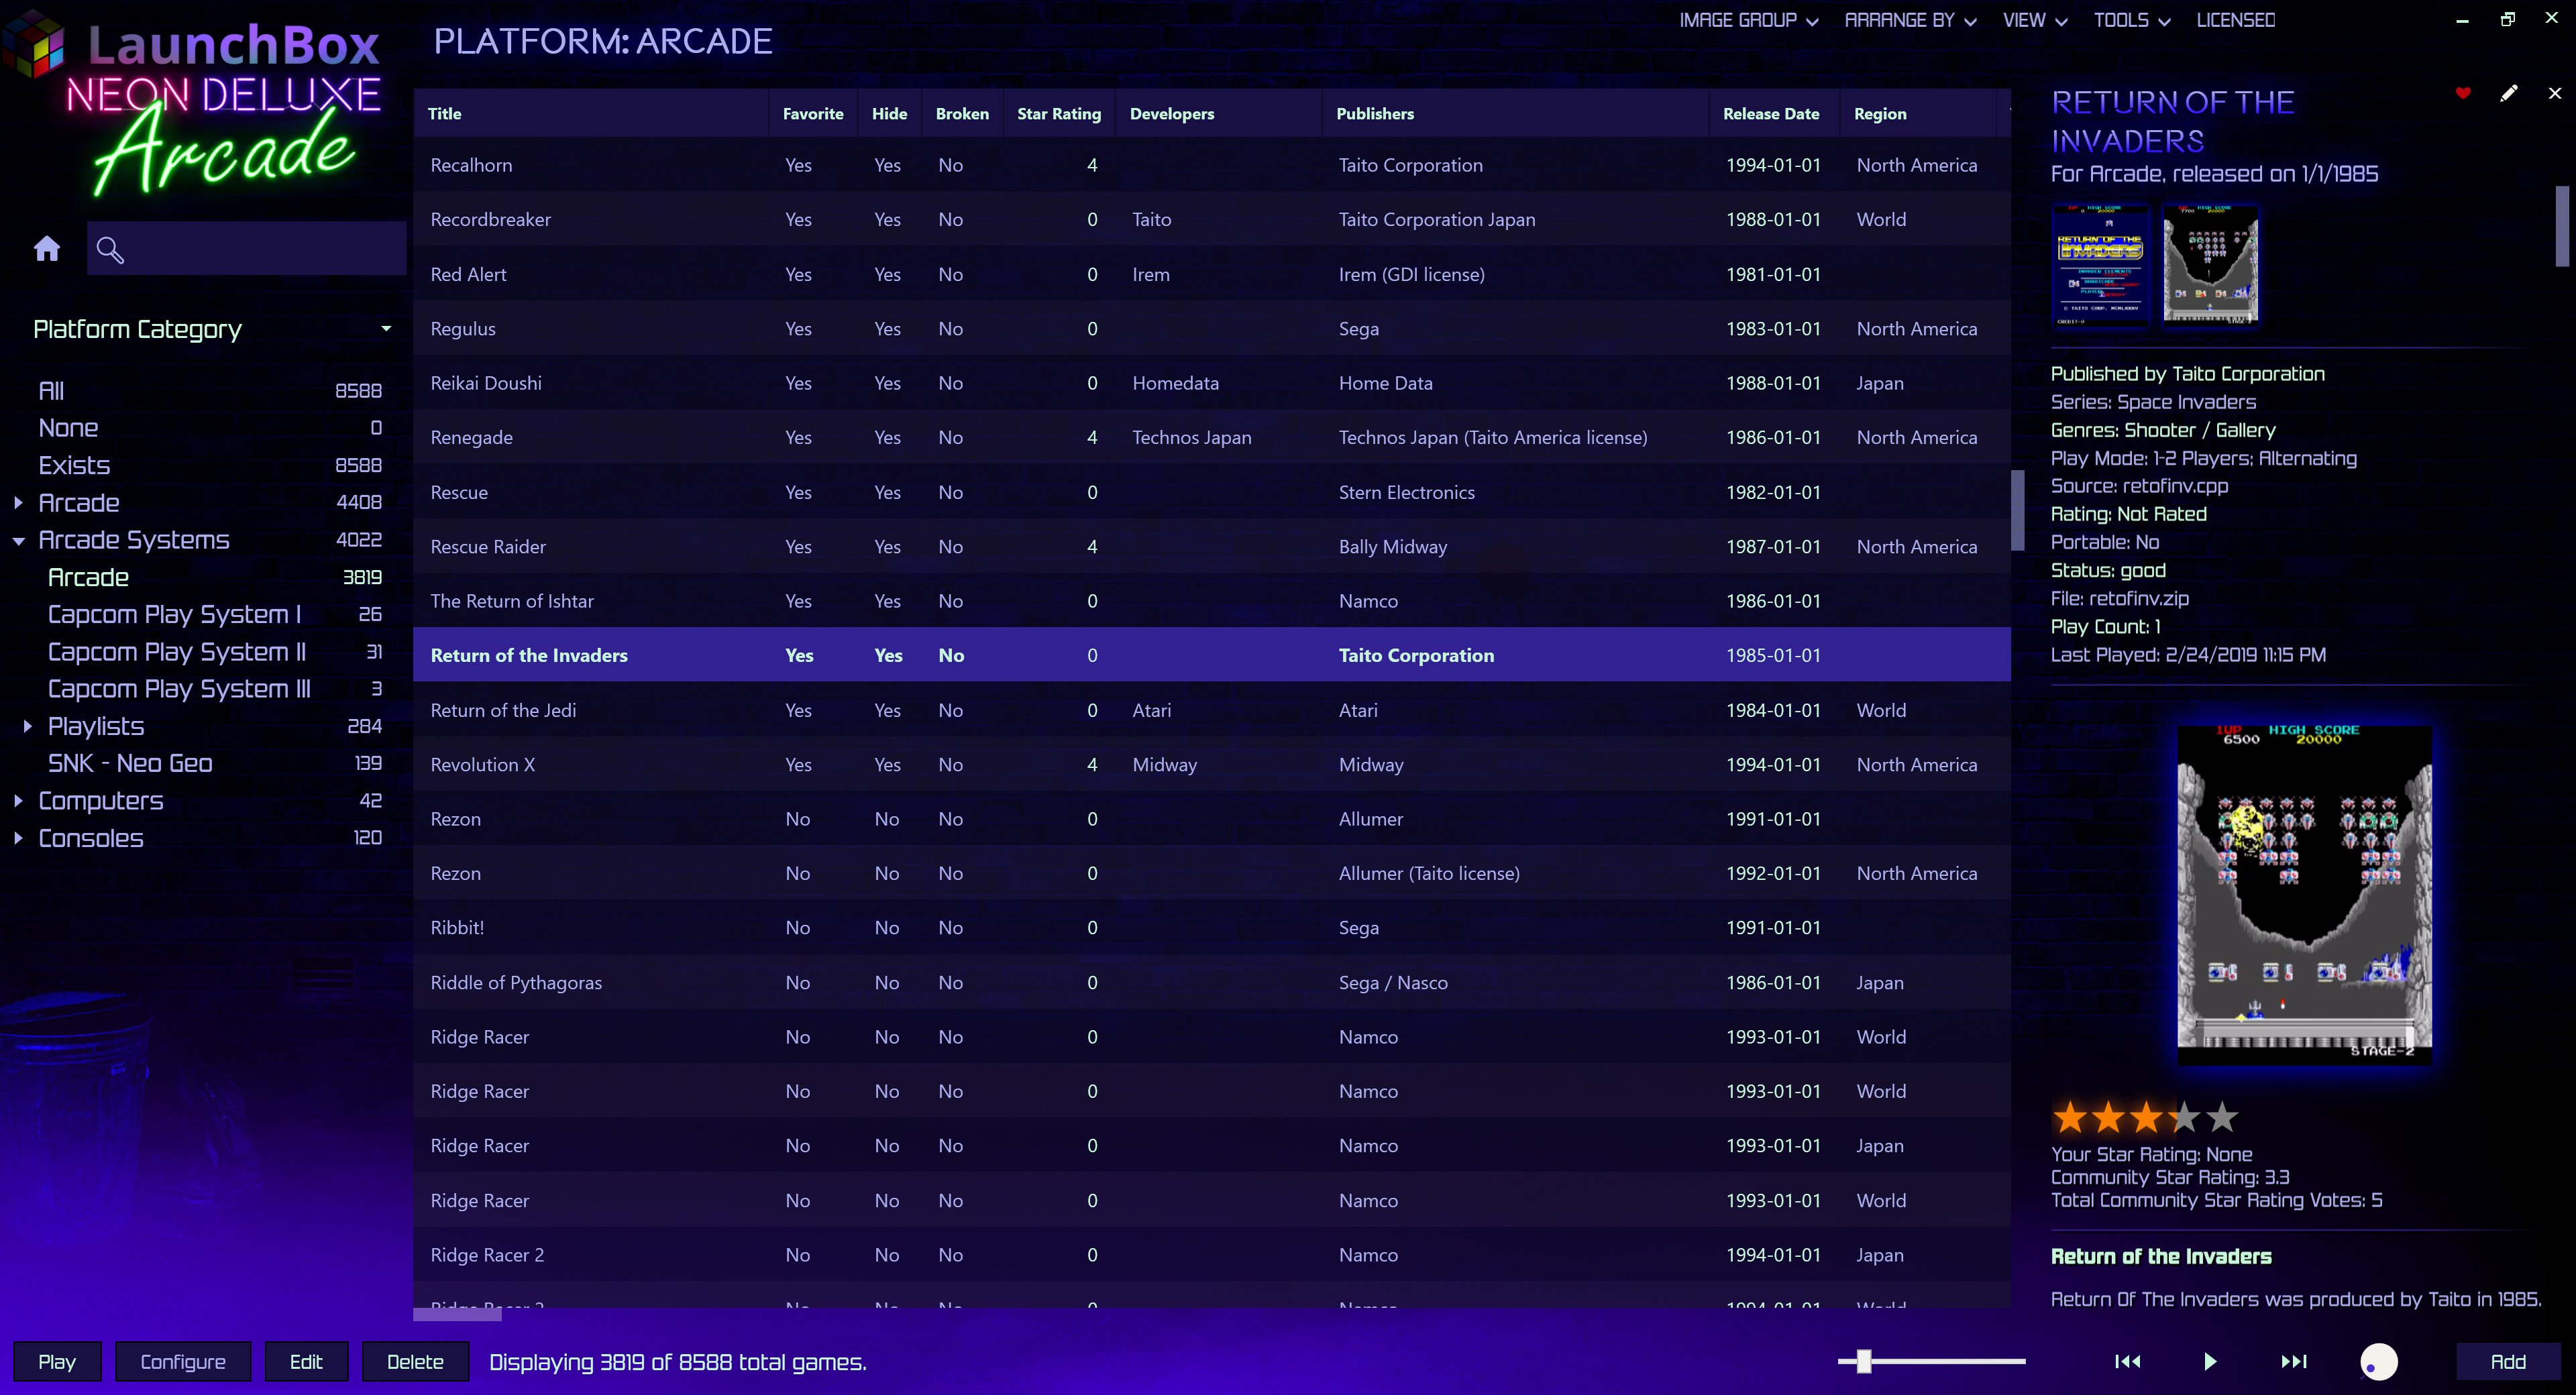The width and height of the screenshot is (2576, 1395).
Task: Click the horizontal scrollbar under game list
Action: coord(457,1315)
